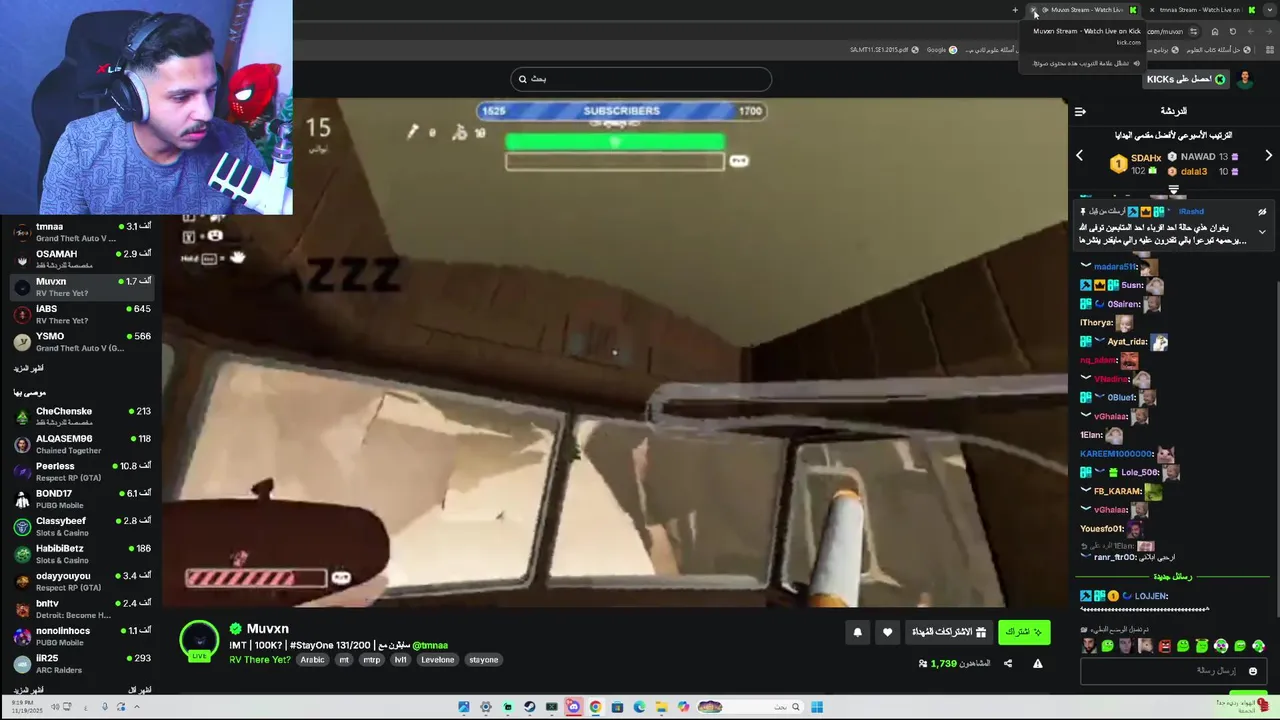Open the user profile avatar menu
The width and height of the screenshot is (1280, 720).
[x=1245, y=79]
